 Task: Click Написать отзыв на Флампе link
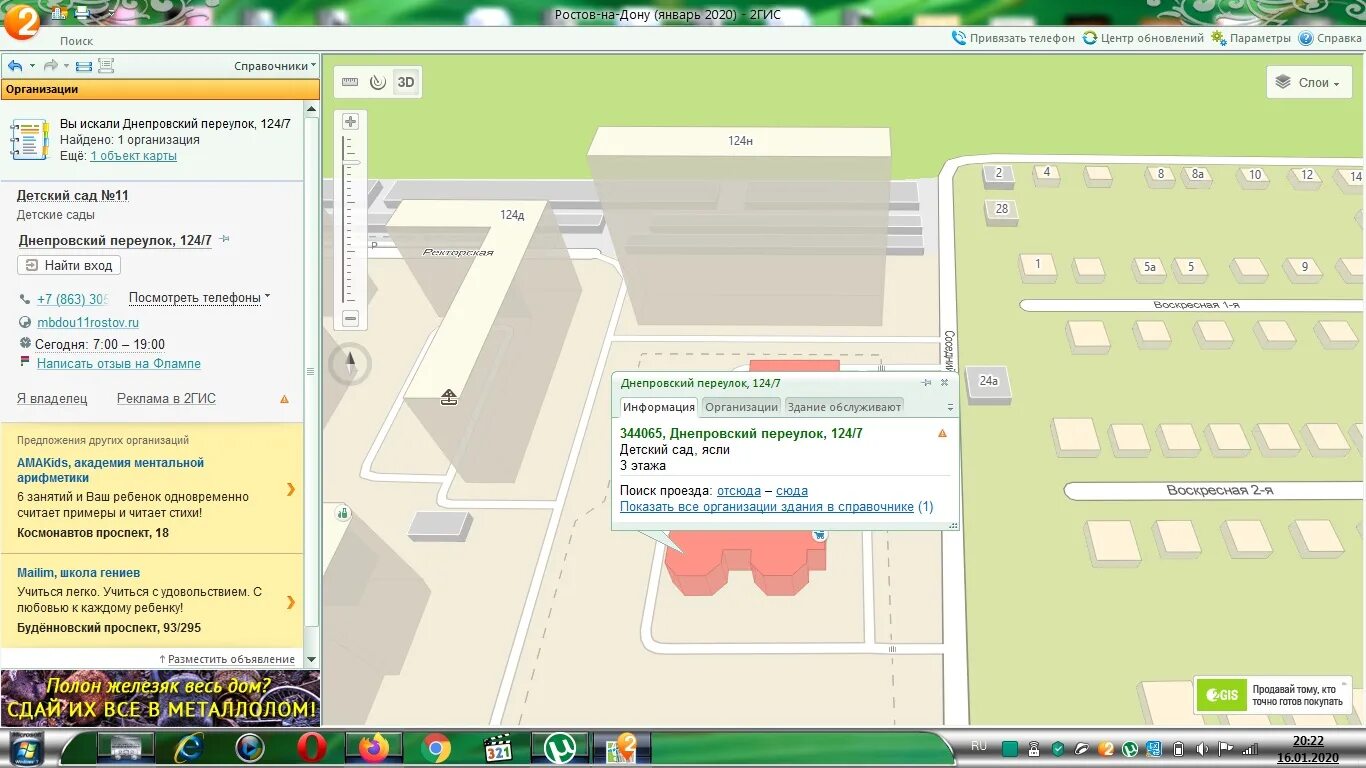point(119,364)
